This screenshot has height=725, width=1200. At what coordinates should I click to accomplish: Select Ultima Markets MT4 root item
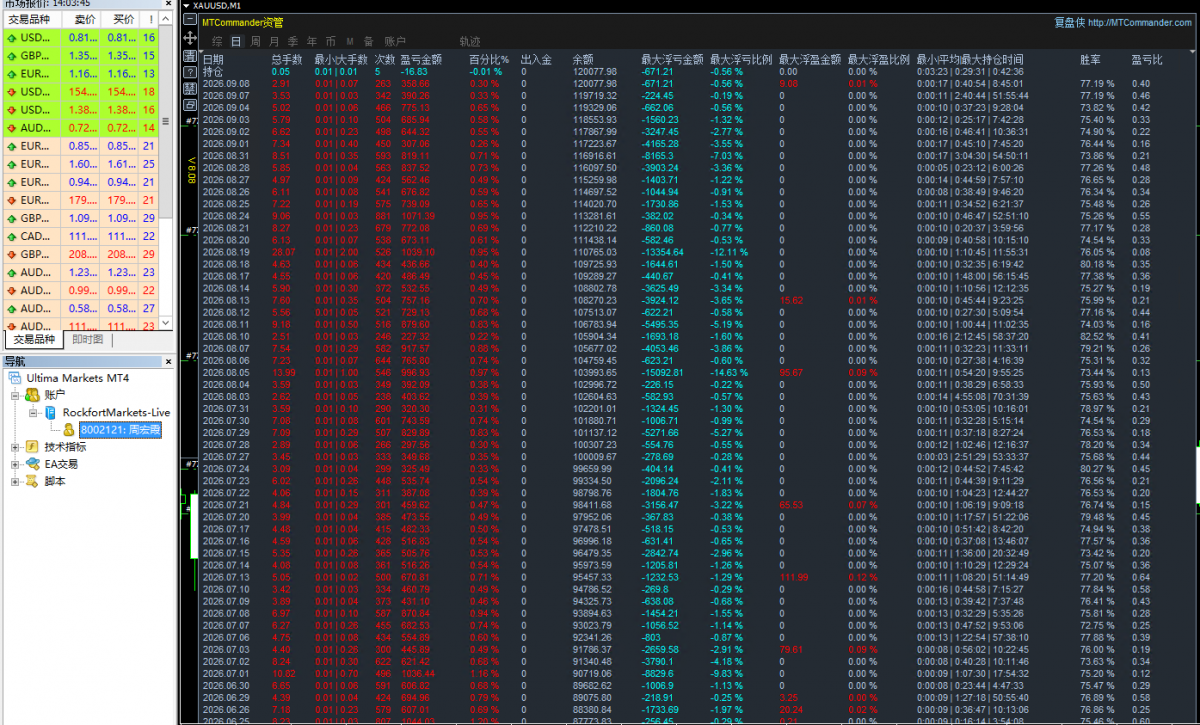click(77, 378)
